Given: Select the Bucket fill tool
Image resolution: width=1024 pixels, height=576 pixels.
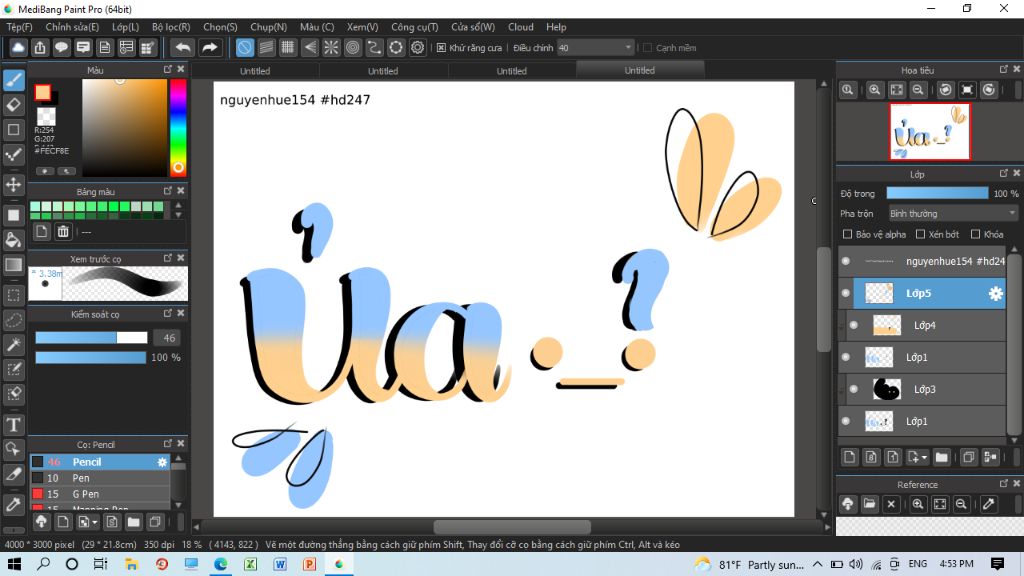Looking at the screenshot, I should (x=14, y=240).
